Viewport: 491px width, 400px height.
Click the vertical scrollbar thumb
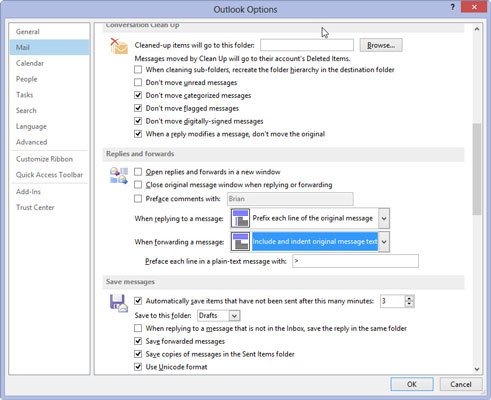(477, 169)
